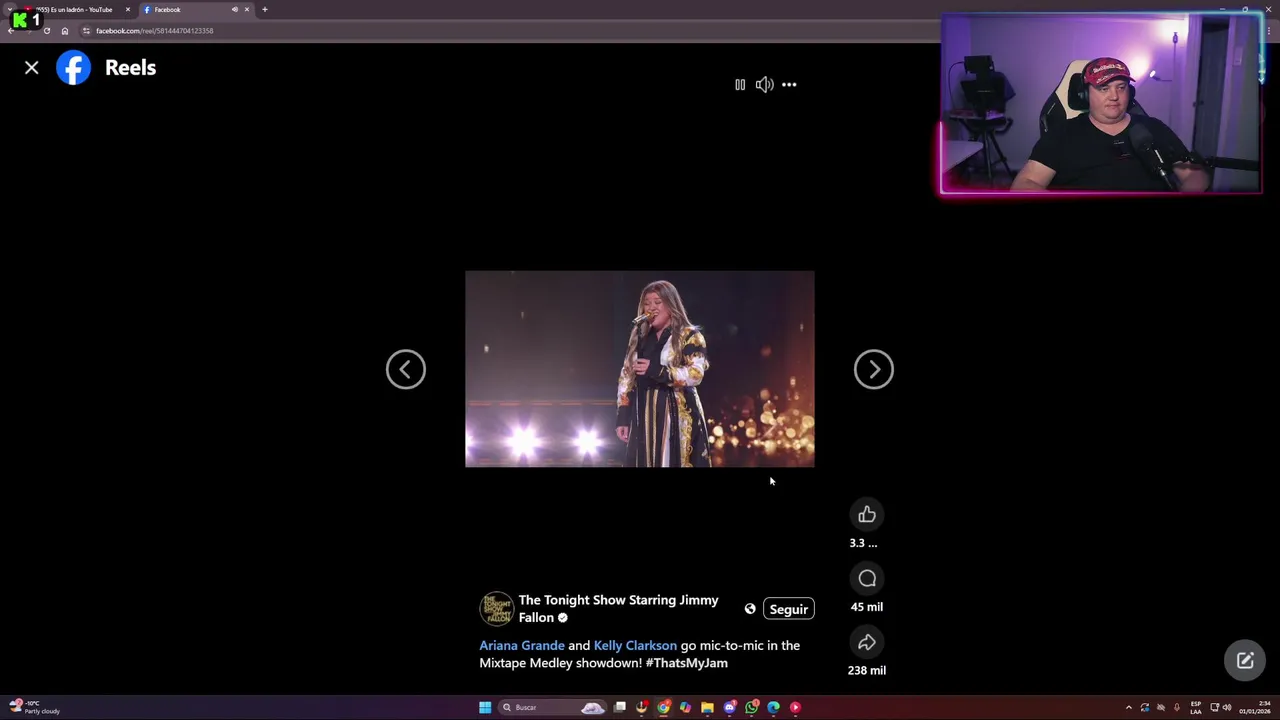Open the Facebook logo home link
Image resolution: width=1280 pixels, height=720 pixels.
73,68
